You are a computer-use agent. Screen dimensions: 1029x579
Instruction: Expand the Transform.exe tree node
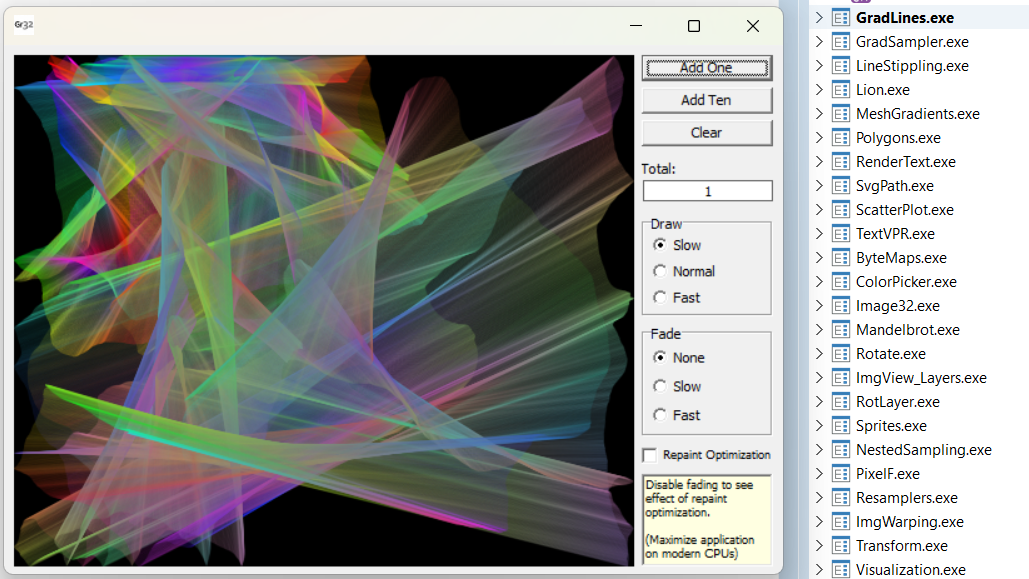[x=819, y=546]
